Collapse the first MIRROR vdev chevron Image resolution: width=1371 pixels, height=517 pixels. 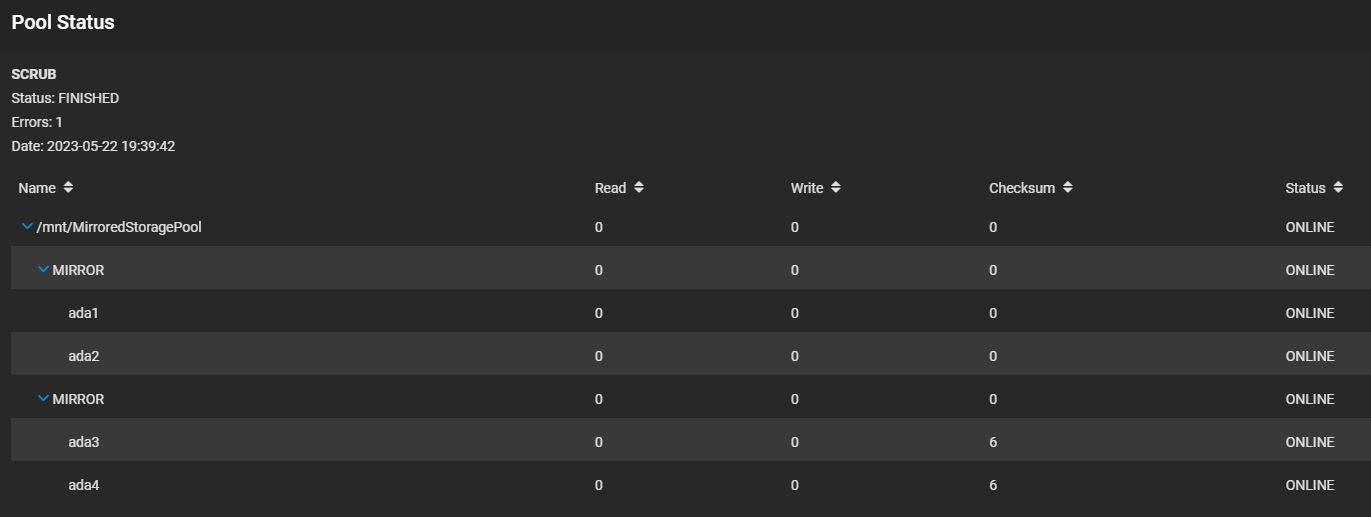coord(43,270)
